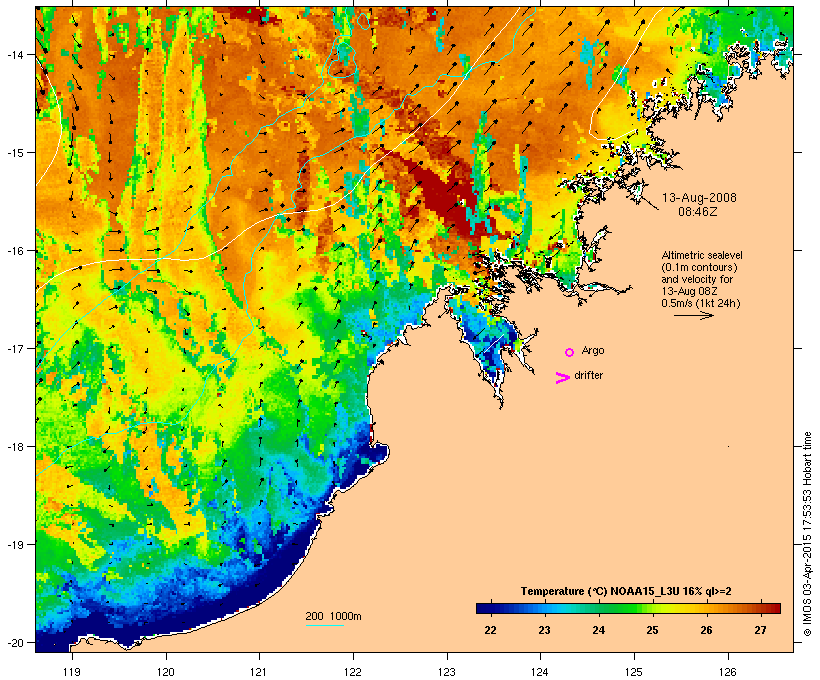This screenshot has height=680, width=820.
Task: Click the velocity scale arrow under 0.5m/s
Action: pos(693,315)
